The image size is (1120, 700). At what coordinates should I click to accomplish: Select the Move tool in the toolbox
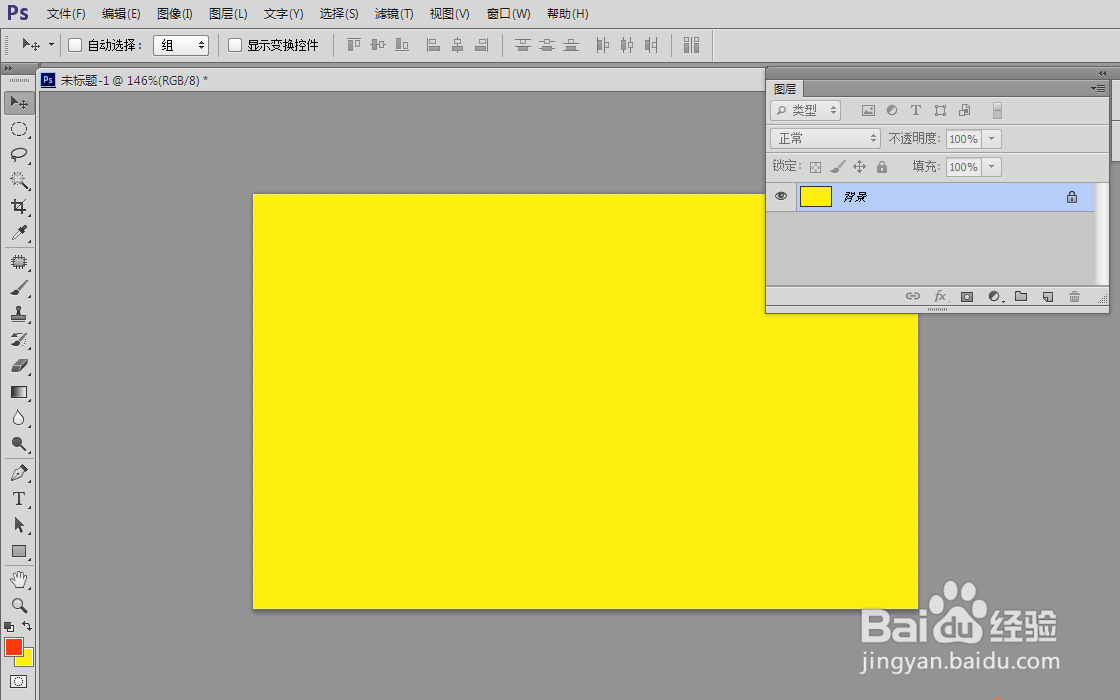(x=19, y=103)
